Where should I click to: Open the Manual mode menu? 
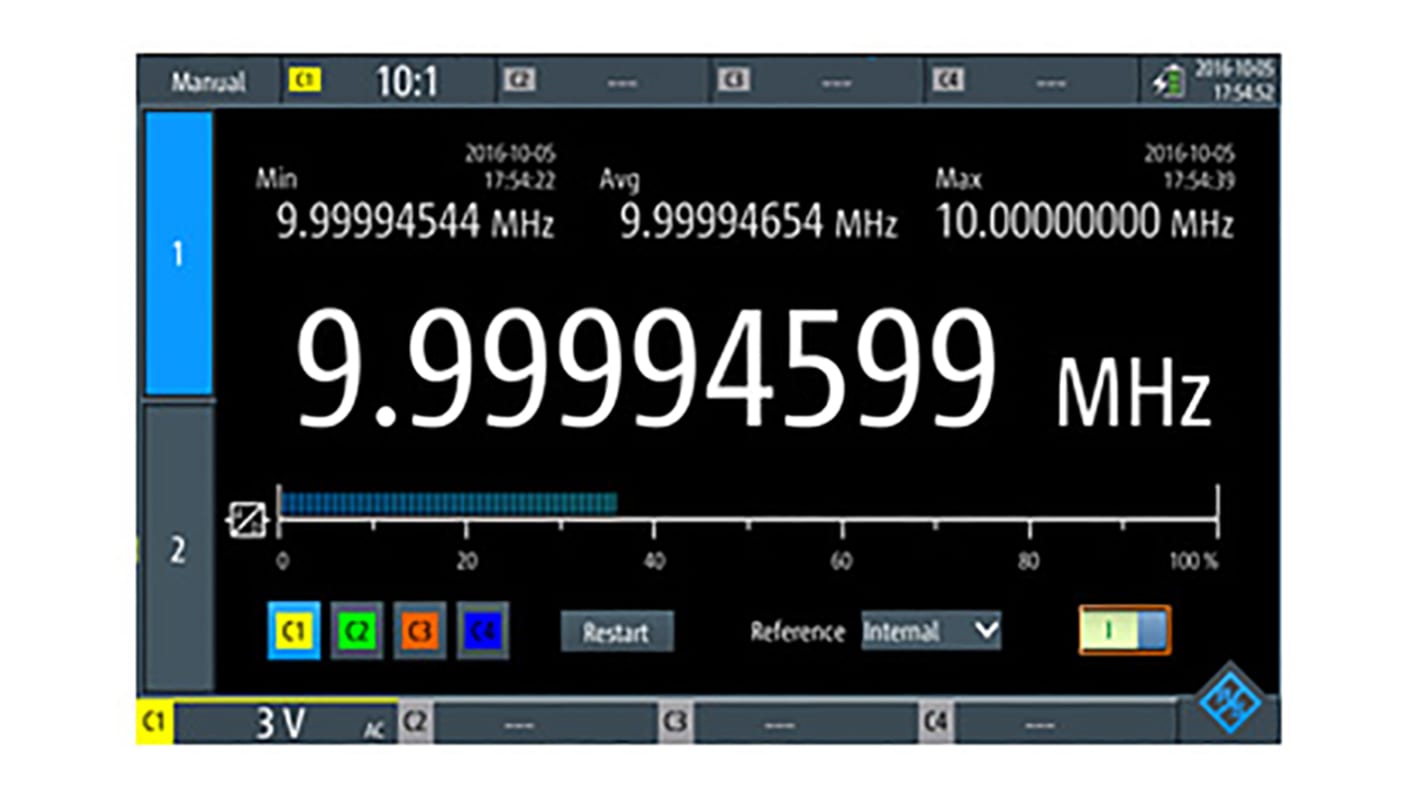208,82
